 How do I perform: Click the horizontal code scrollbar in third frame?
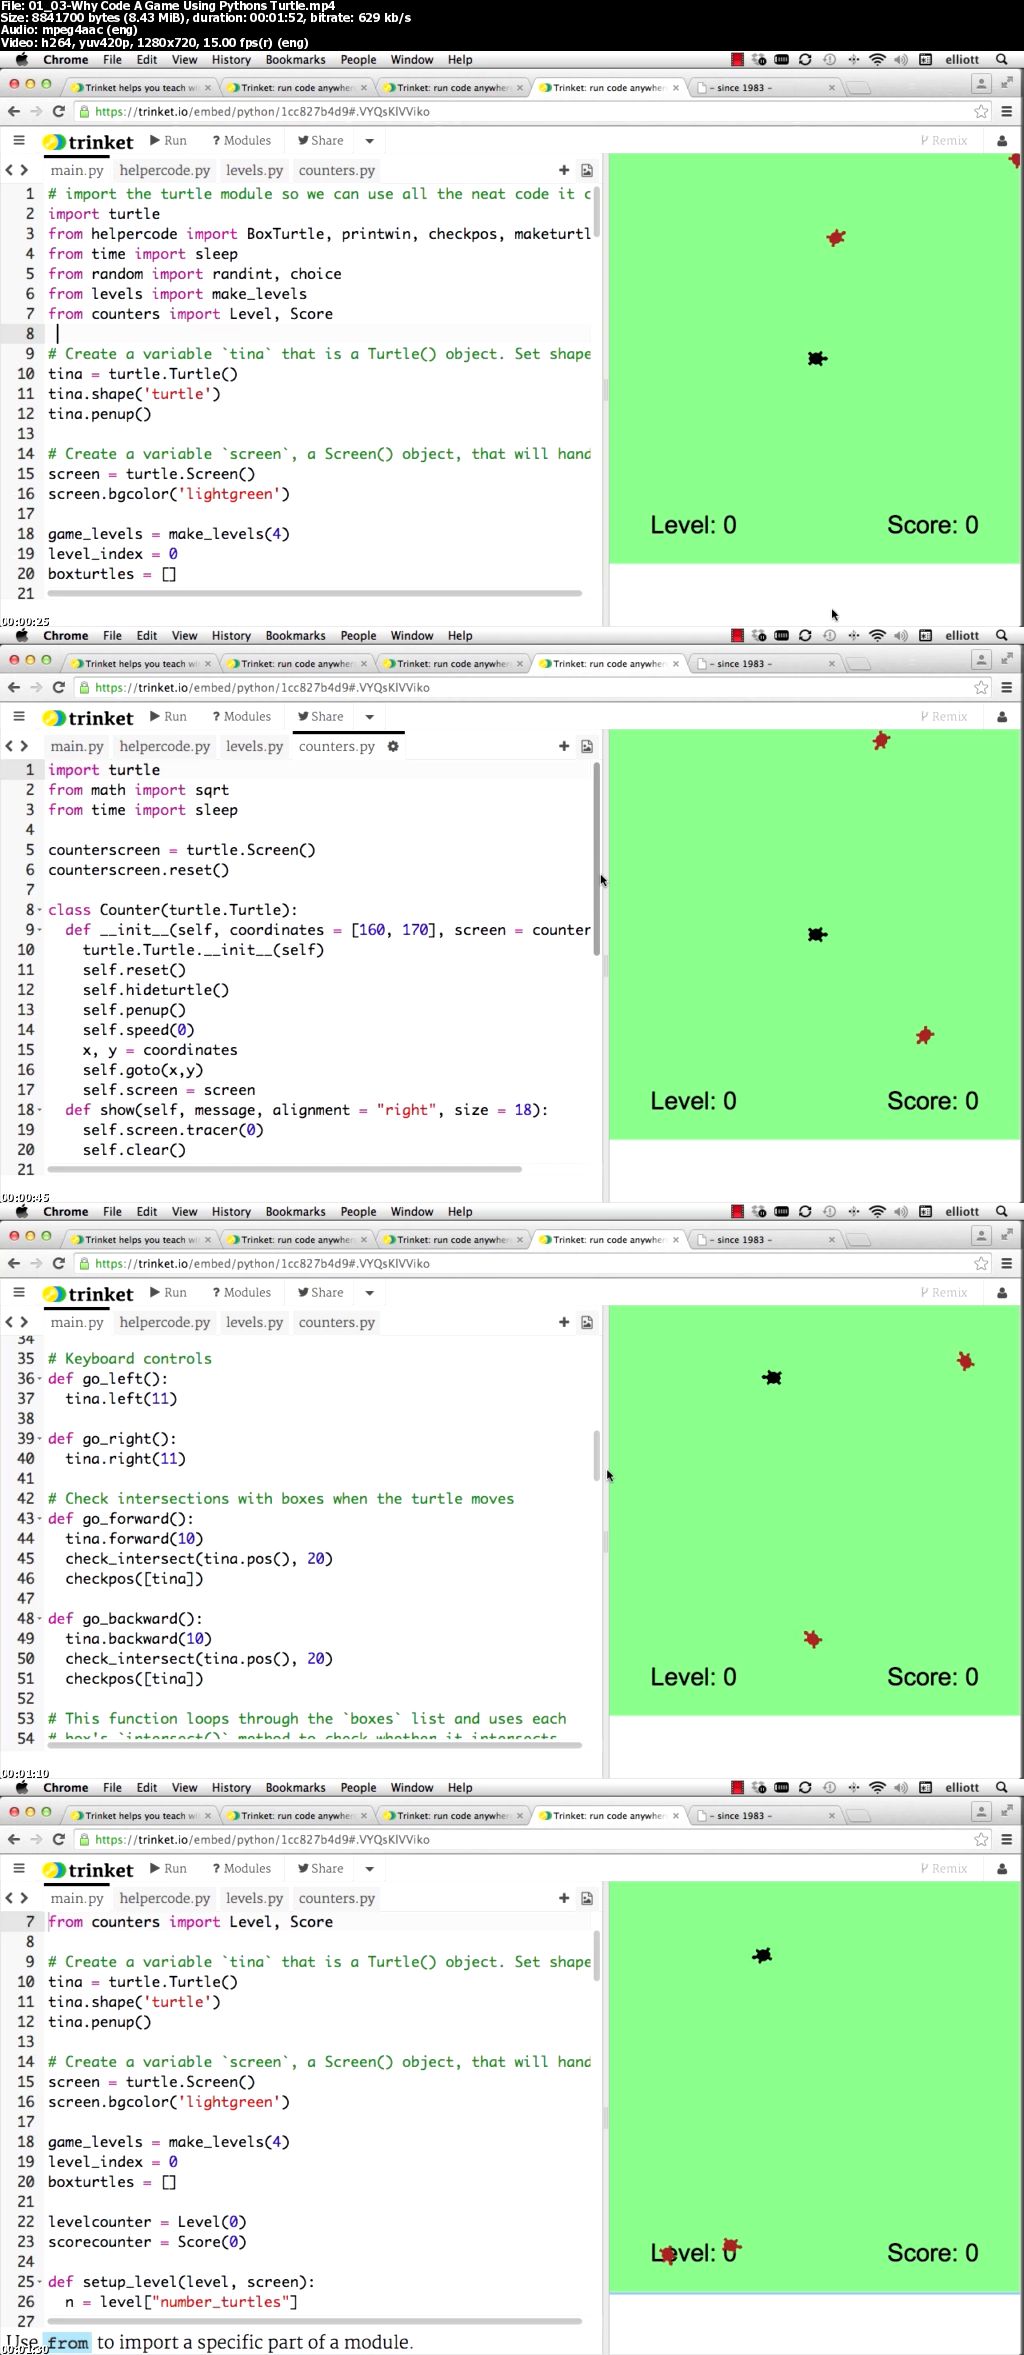coord(314,1746)
